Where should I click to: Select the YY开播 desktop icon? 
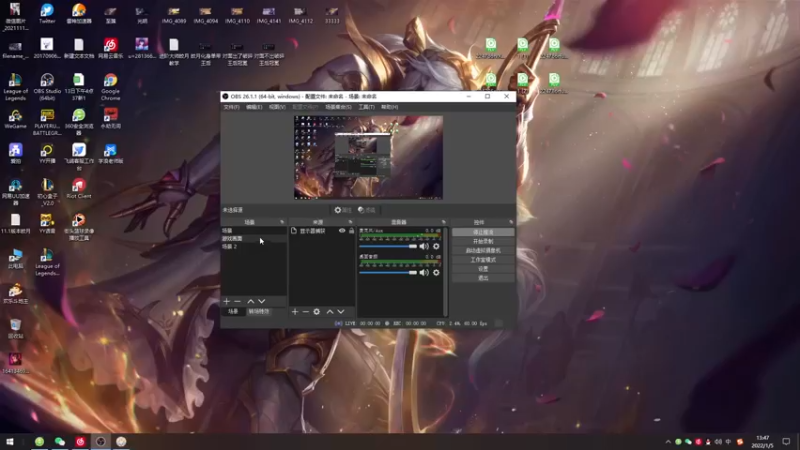[47, 154]
